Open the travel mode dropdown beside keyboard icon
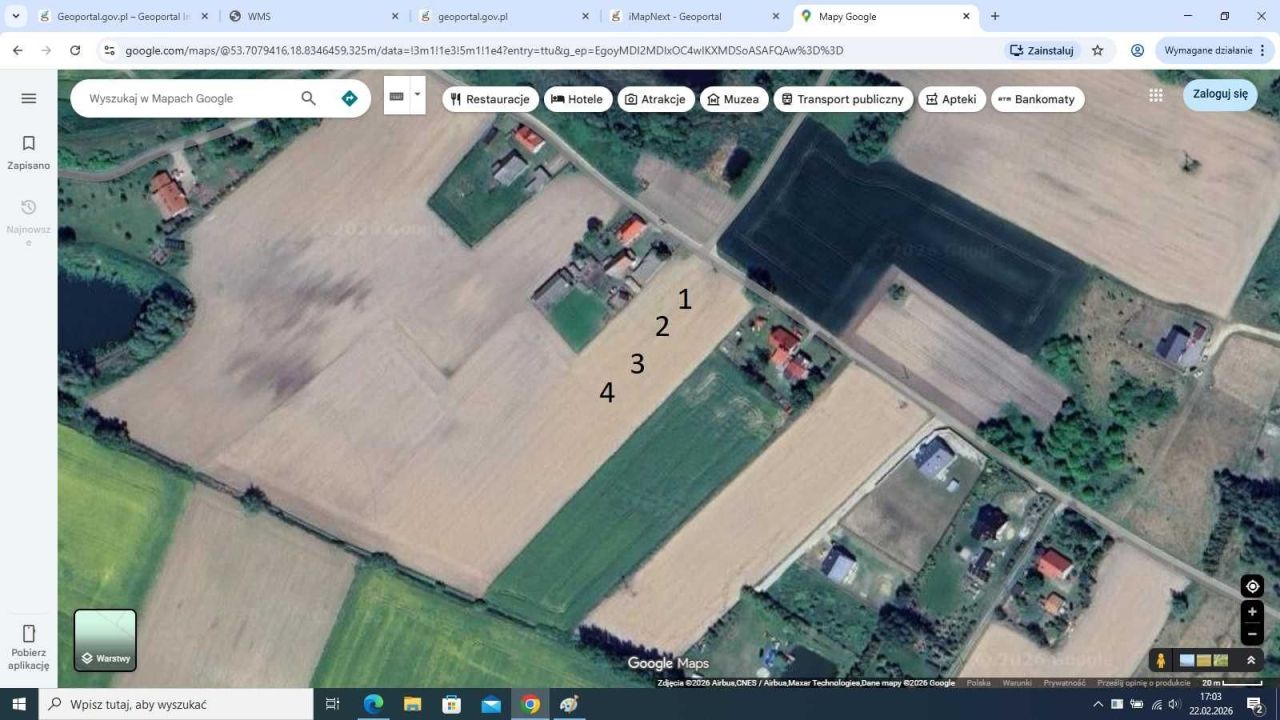This screenshot has width=1280, height=720. click(x=417, y=93)
